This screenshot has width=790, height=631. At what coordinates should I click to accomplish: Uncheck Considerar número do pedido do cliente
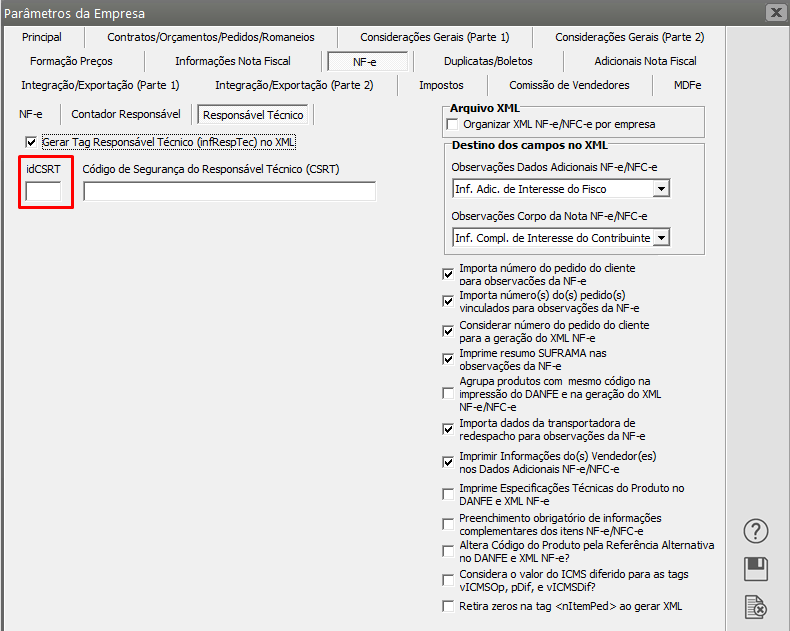448,331
